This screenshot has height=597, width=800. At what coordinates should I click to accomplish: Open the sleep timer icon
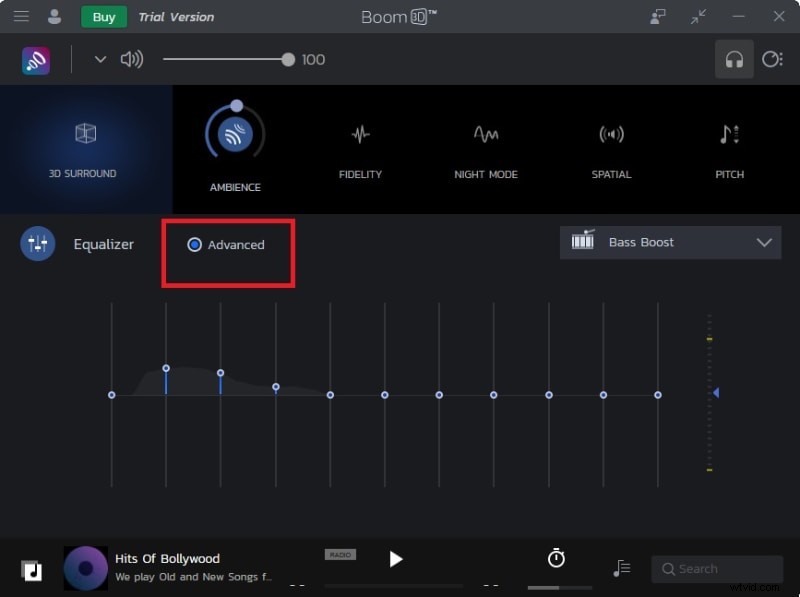(x=556, y=559)
